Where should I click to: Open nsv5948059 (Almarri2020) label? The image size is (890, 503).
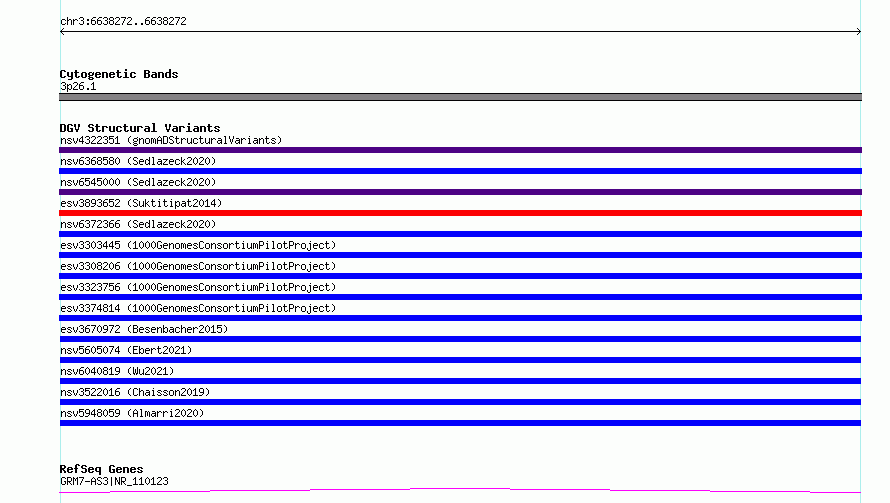(132, 413)
